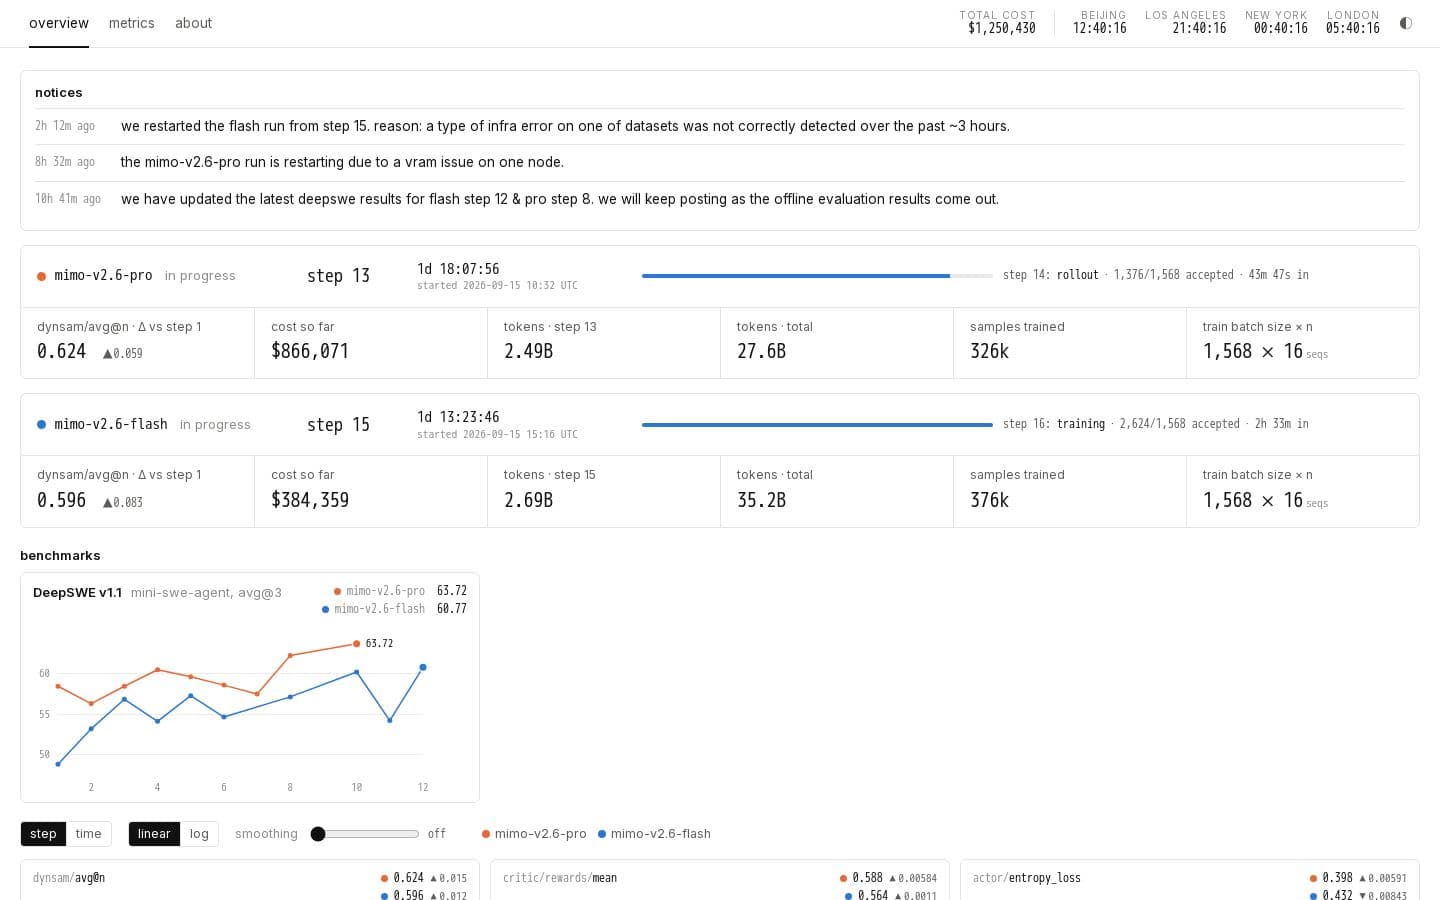This screenshot has width=1440, height=900.
Task: Open the actor/entropy_loss chart header
Action: tap(1027, 878)
